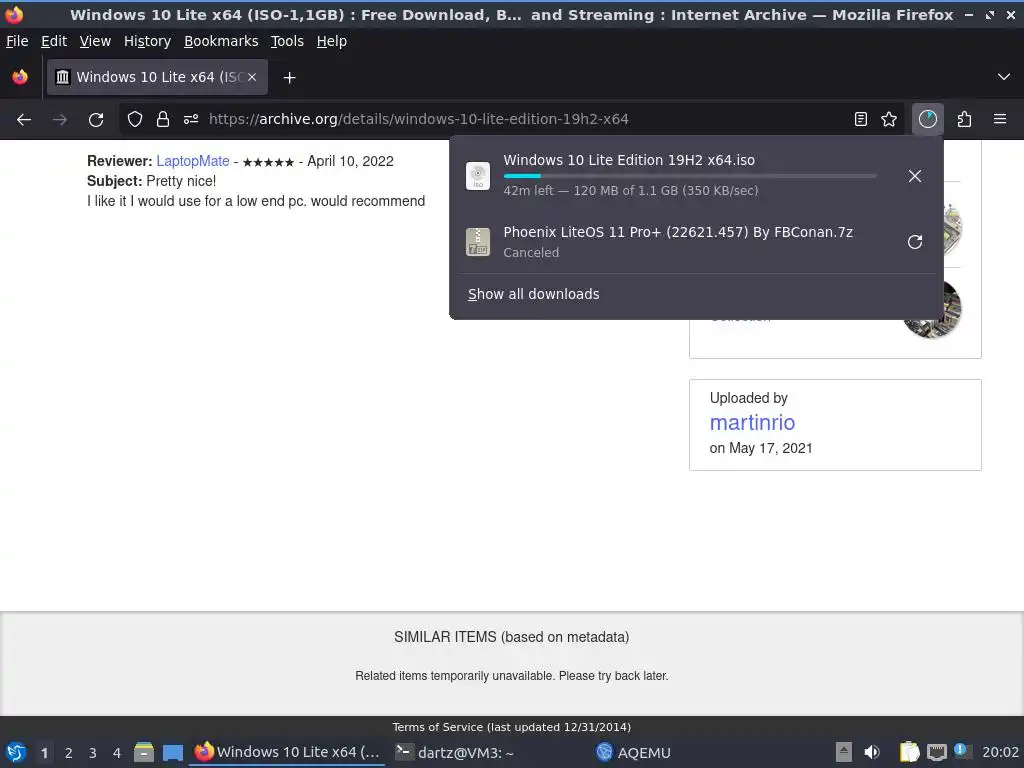
Task: Close the Windows 10 Lite x64 tab
Action: click(x=252, y=77)
